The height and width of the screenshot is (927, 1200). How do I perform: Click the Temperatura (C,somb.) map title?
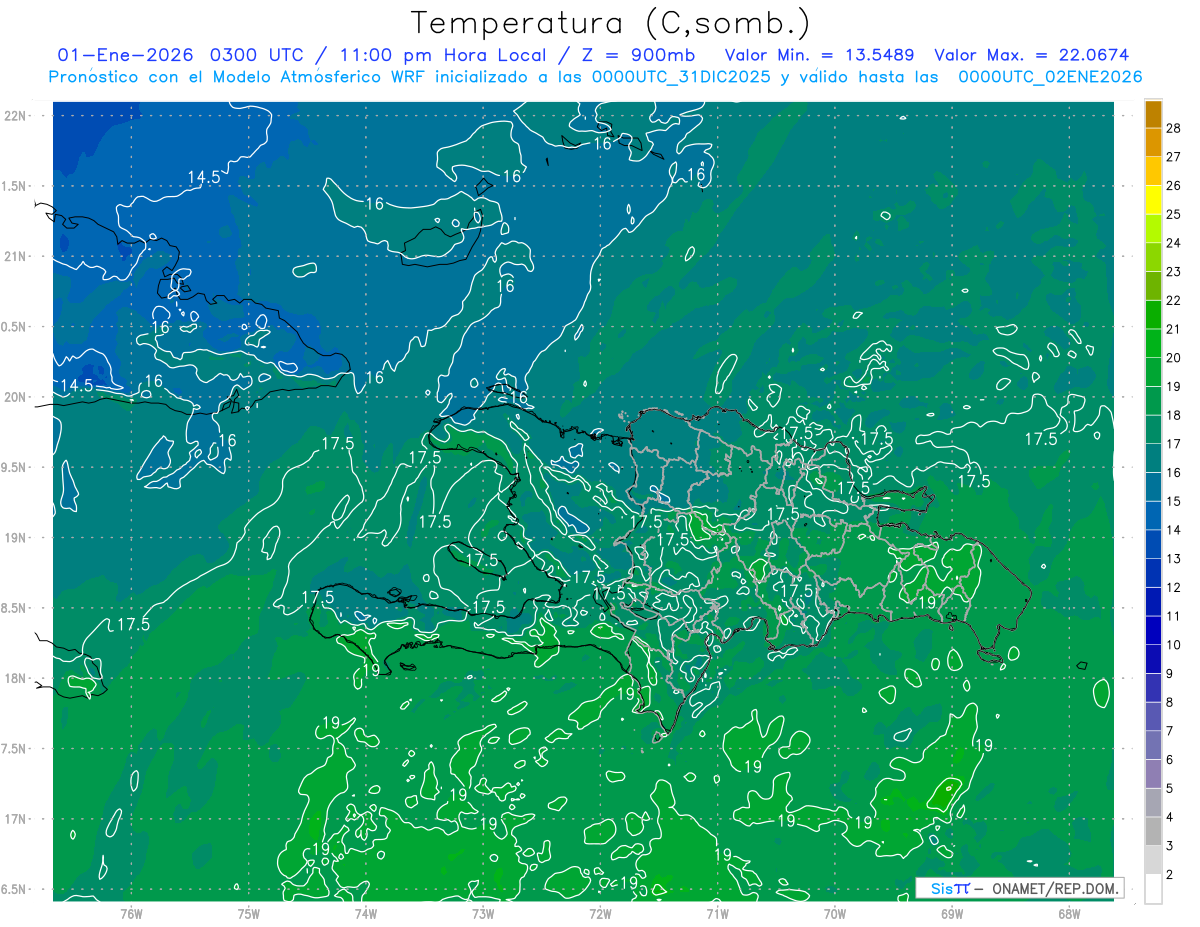[610, 22]
